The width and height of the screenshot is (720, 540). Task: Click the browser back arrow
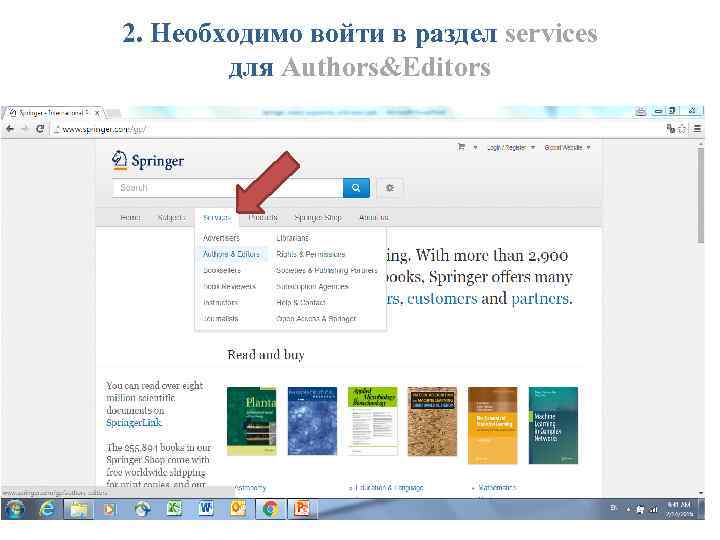(x=10, y=129)
